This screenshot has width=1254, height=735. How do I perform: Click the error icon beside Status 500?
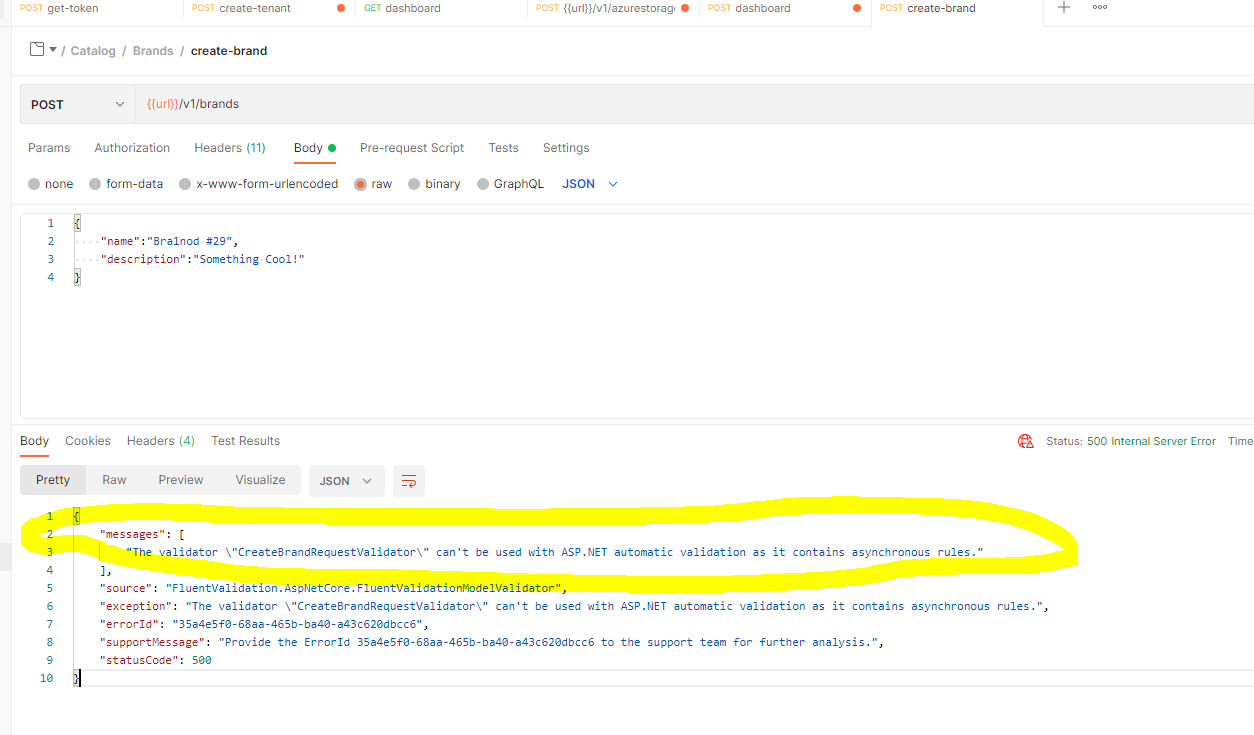pos(1025,440)
